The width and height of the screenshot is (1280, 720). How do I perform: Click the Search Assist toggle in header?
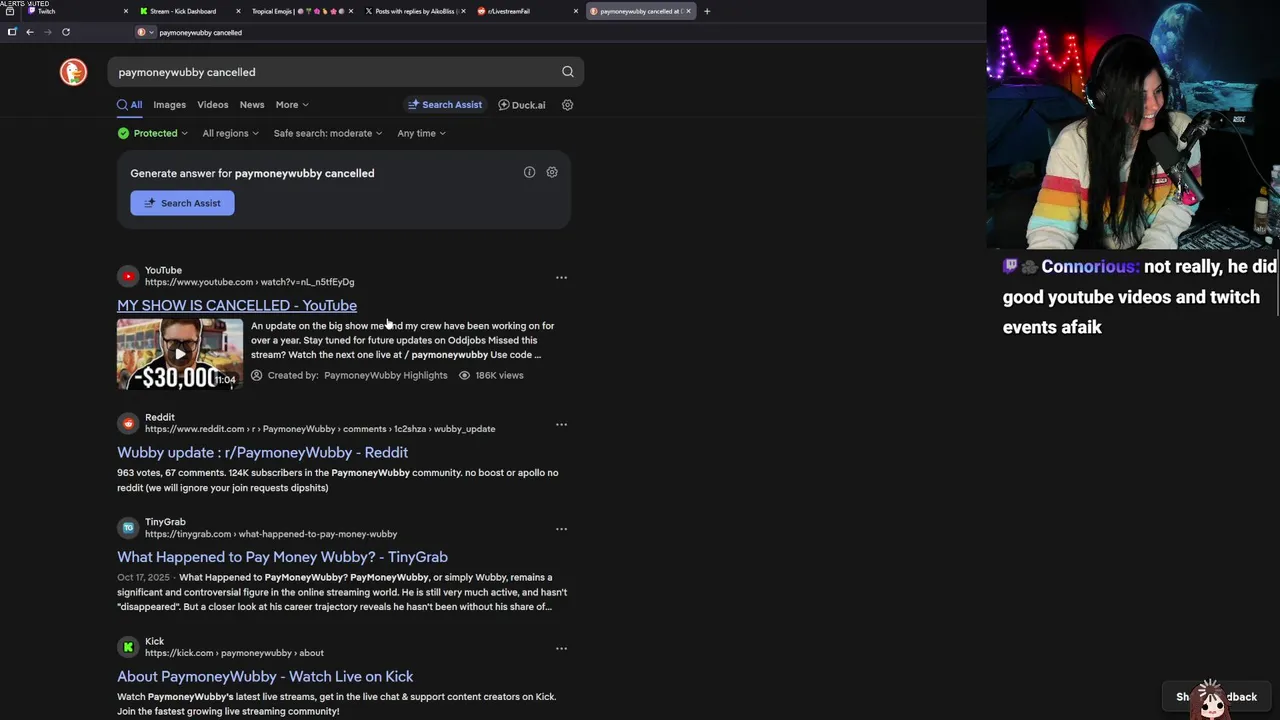tap(445, 104)
